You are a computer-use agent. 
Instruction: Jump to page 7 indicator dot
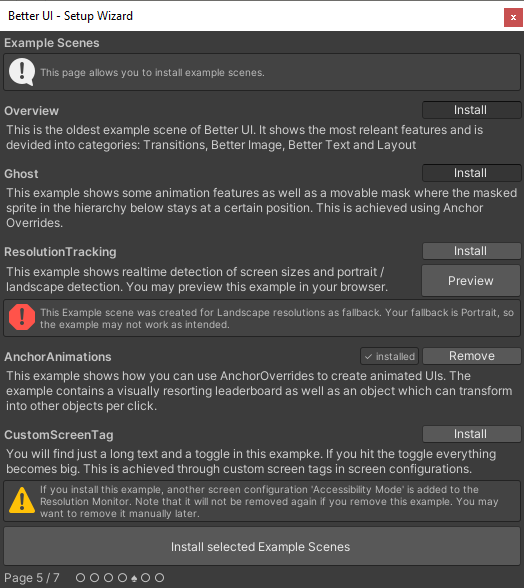(159, 578)
